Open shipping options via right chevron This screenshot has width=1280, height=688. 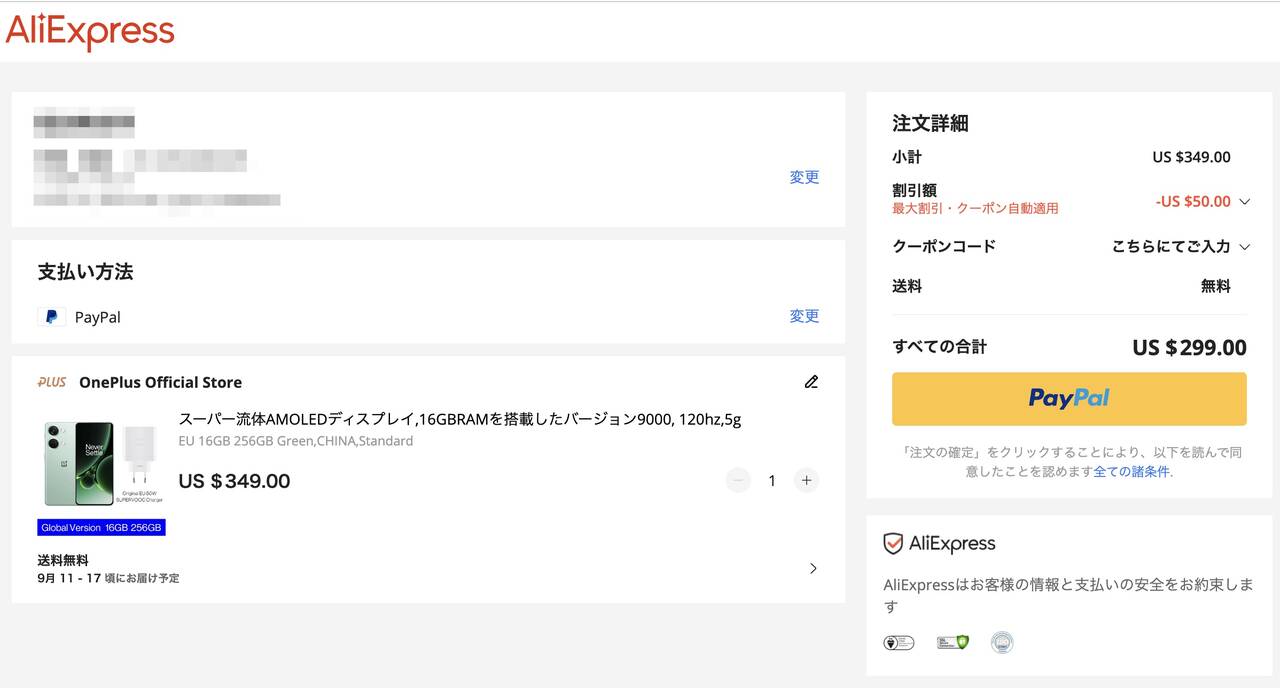(813, 569)
